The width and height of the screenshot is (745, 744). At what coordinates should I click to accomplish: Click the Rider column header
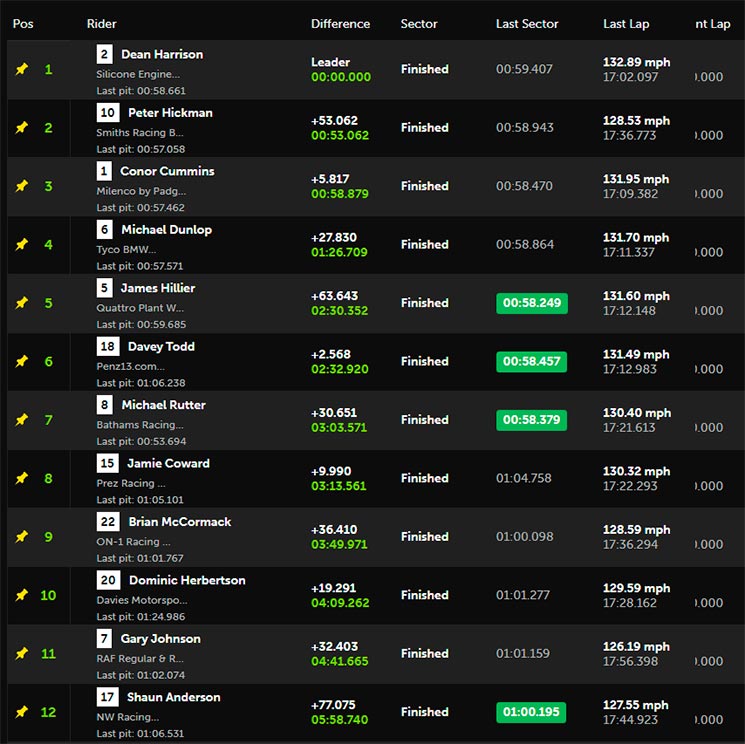102,24
